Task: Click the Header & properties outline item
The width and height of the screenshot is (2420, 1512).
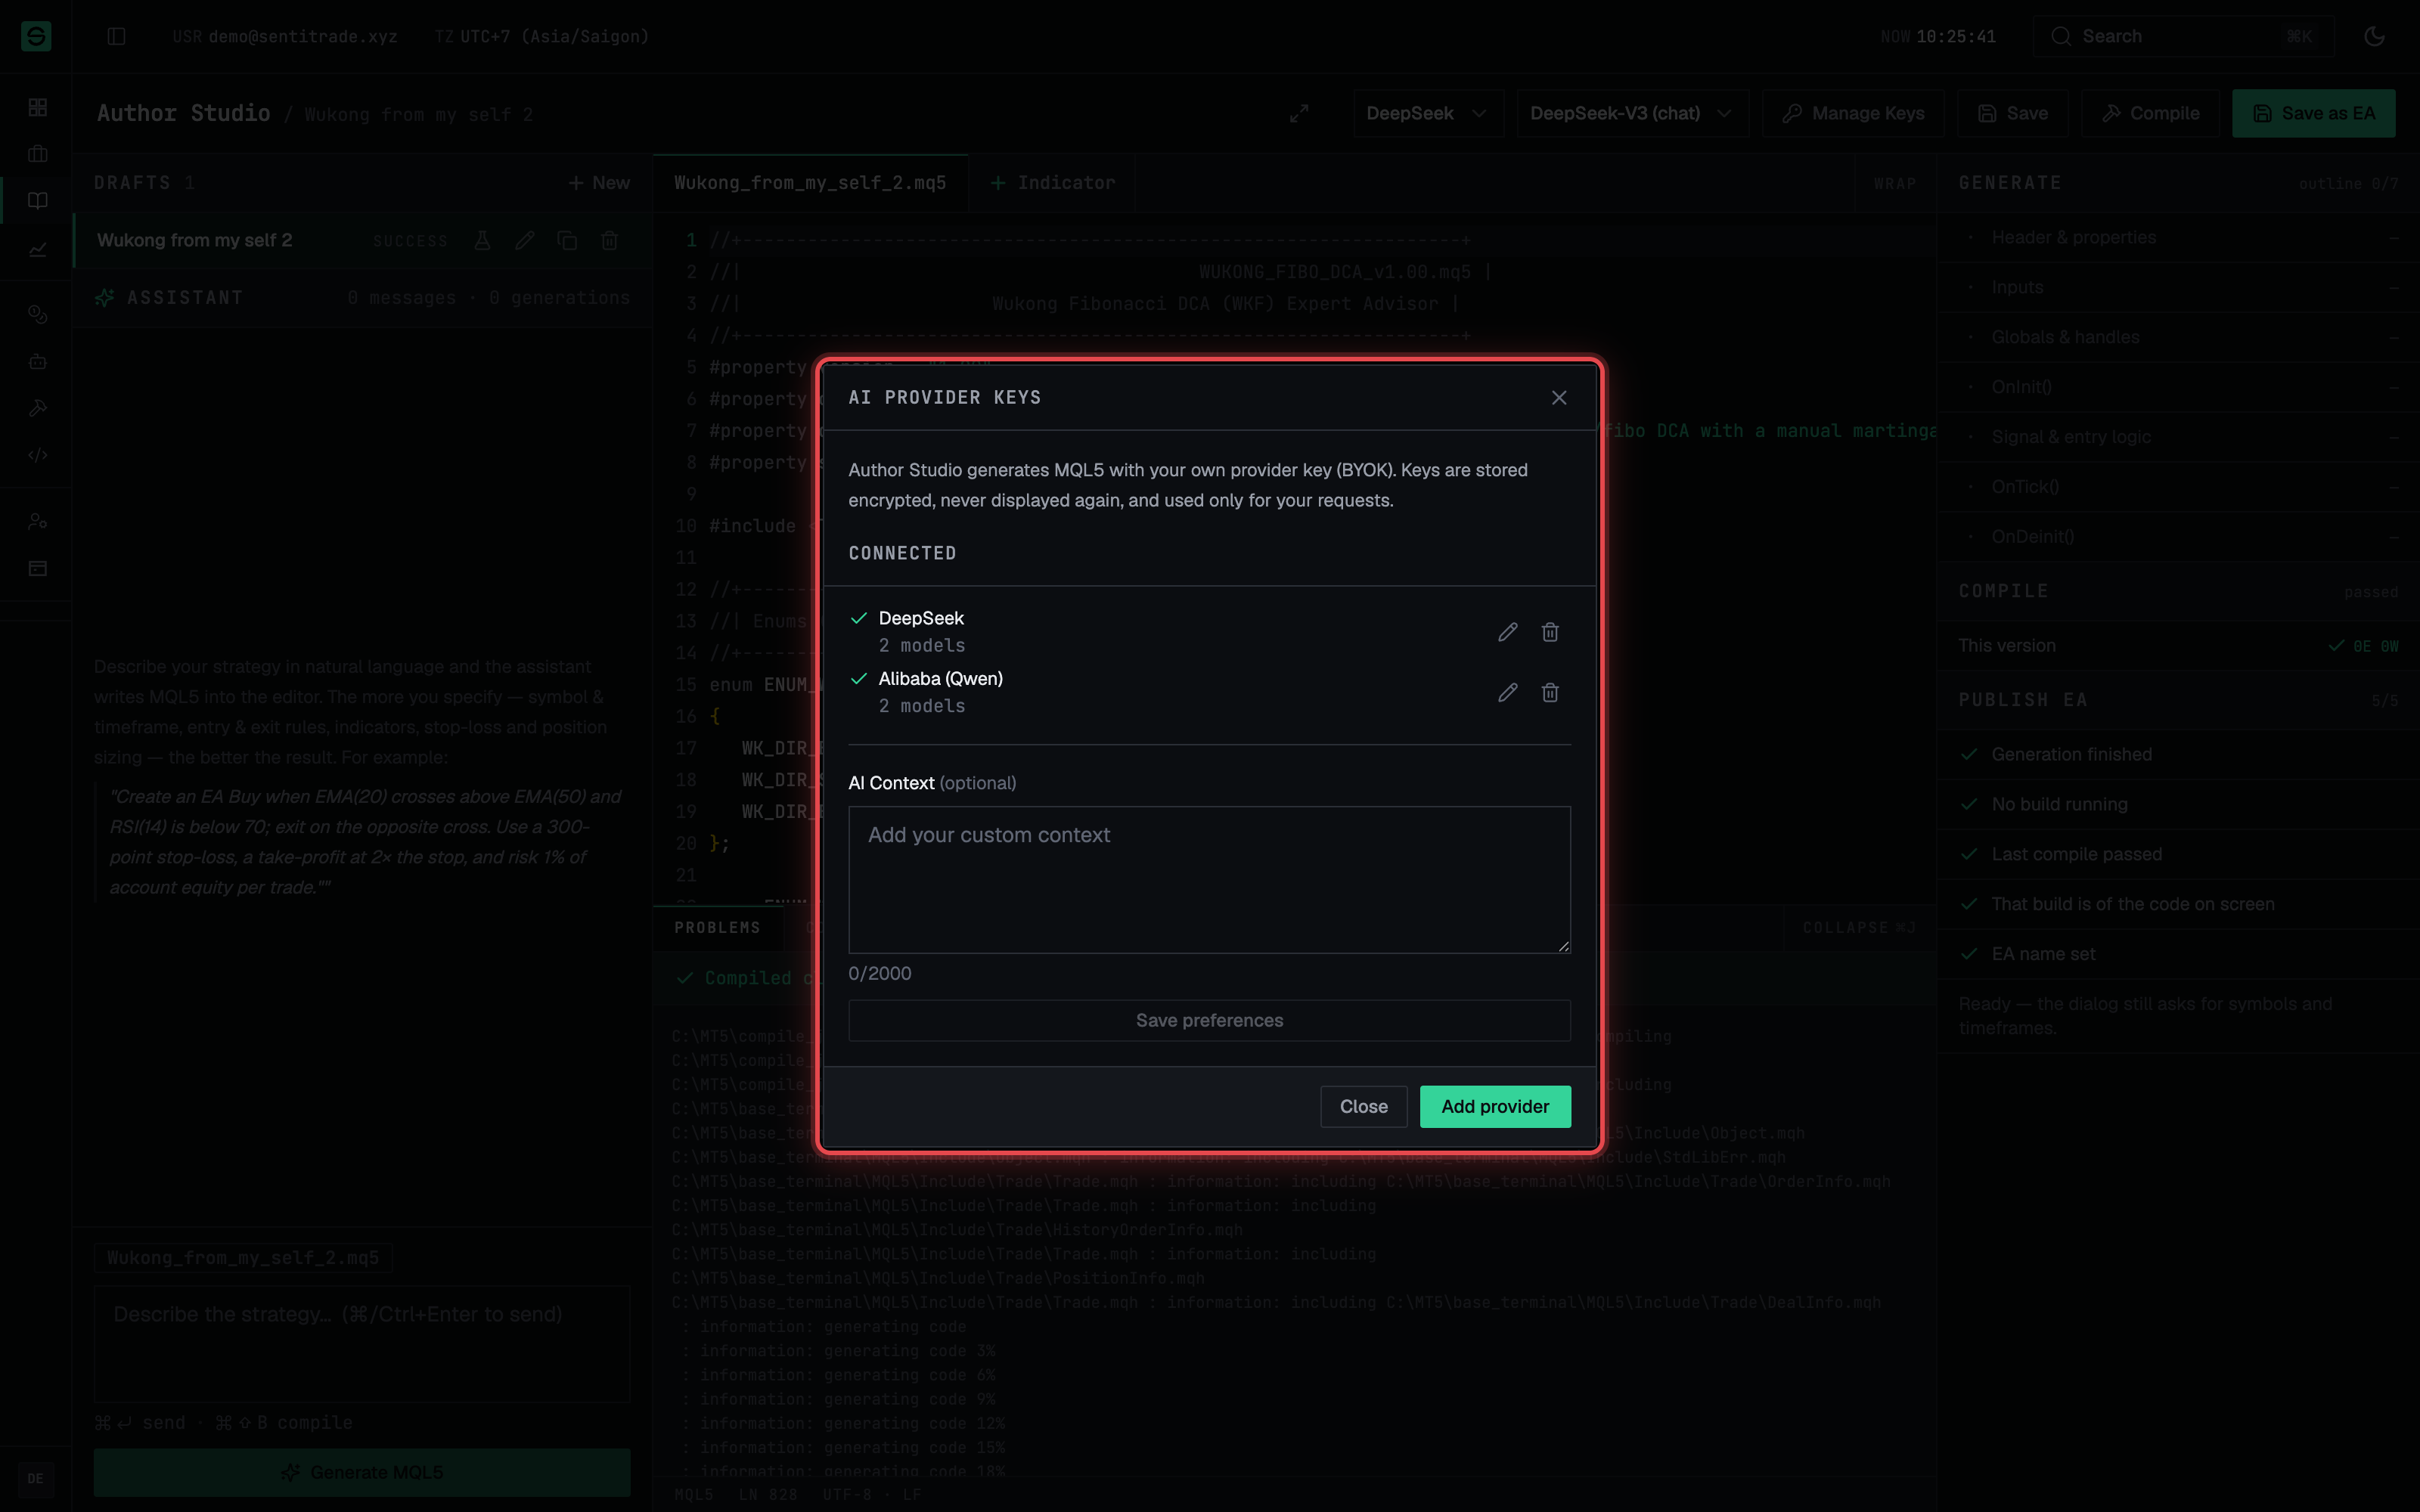Action: (x=2178, y=237)
